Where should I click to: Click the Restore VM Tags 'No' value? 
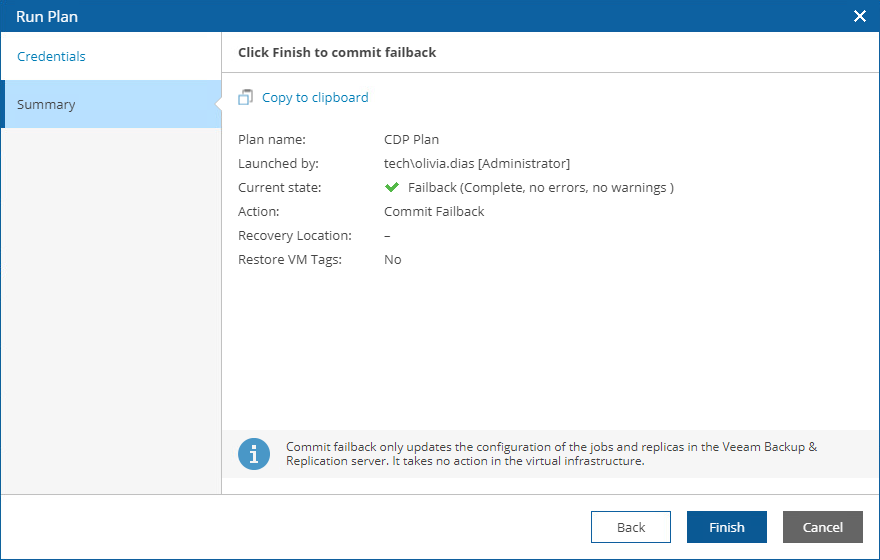(x=393, y=259)
